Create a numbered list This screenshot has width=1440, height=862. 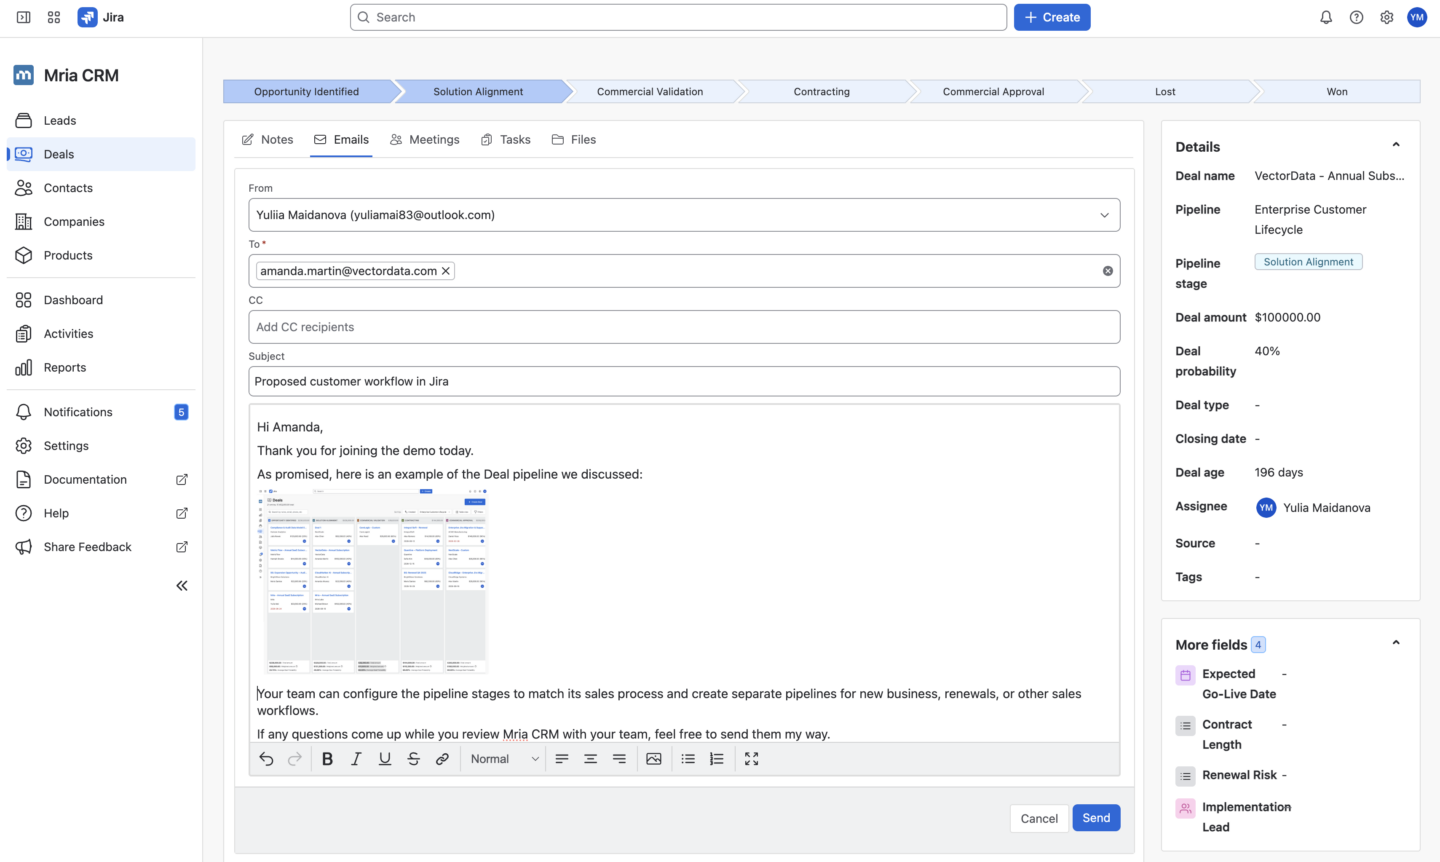(x=717, y=759)
